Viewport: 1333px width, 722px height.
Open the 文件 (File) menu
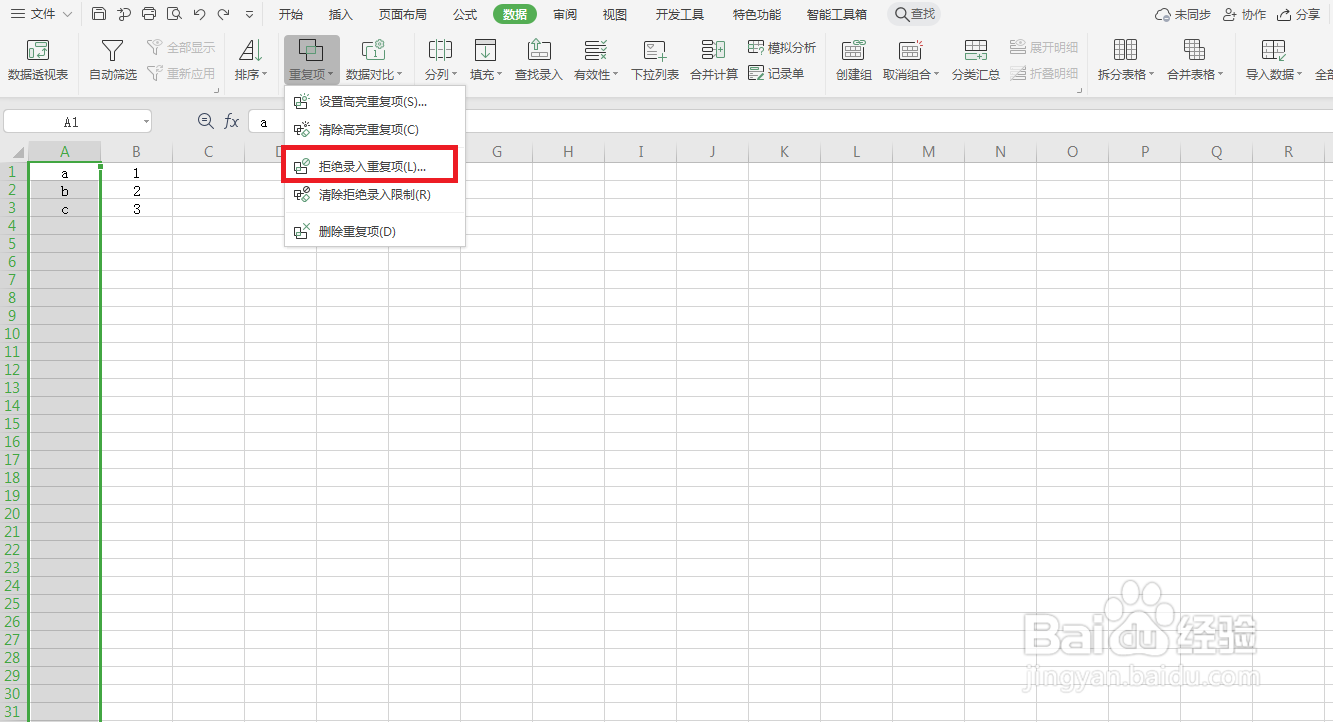pos(41,14)
